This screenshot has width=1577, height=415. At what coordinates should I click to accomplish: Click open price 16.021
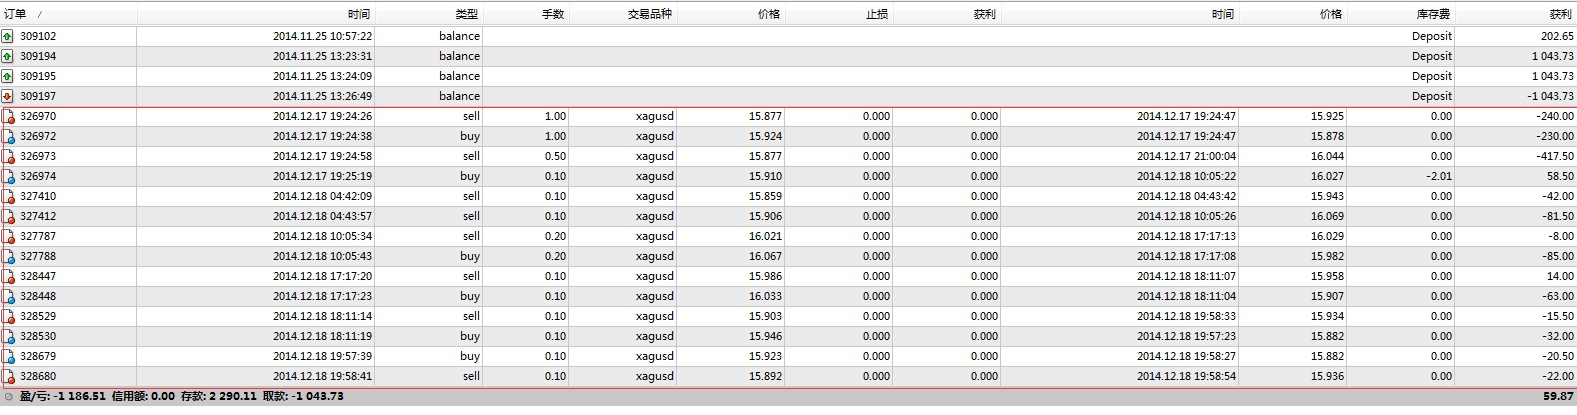tap(766, 236)
